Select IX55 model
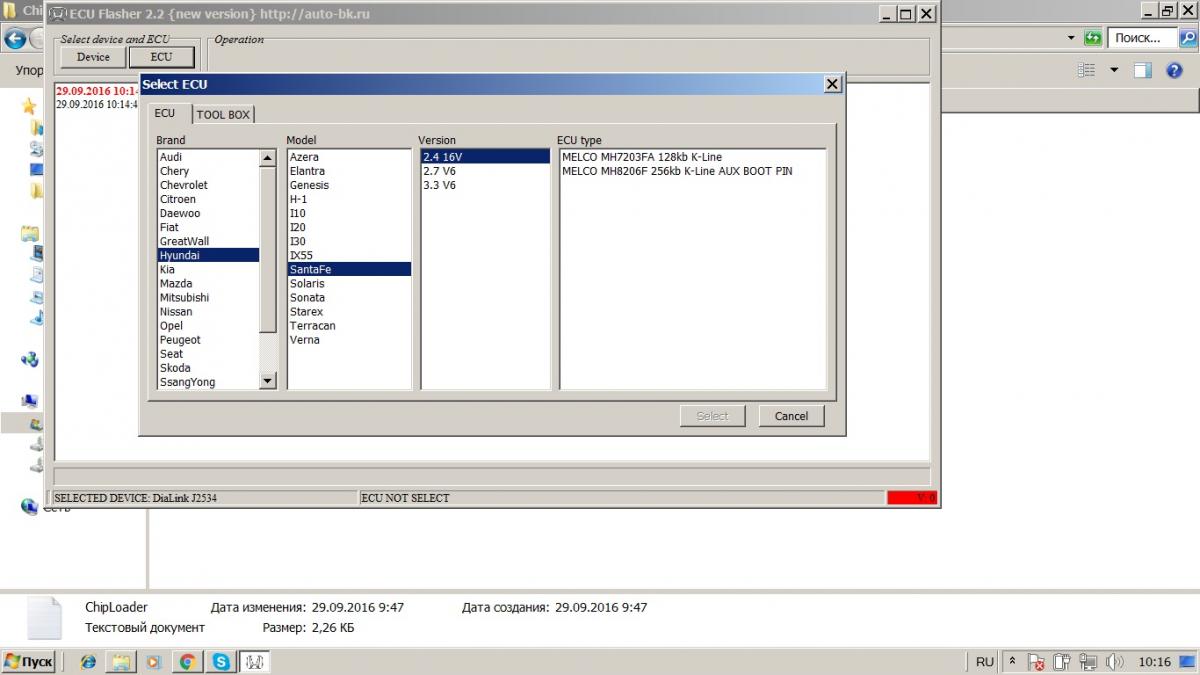This screenshot has width=1200, height=675. (349, 255)
